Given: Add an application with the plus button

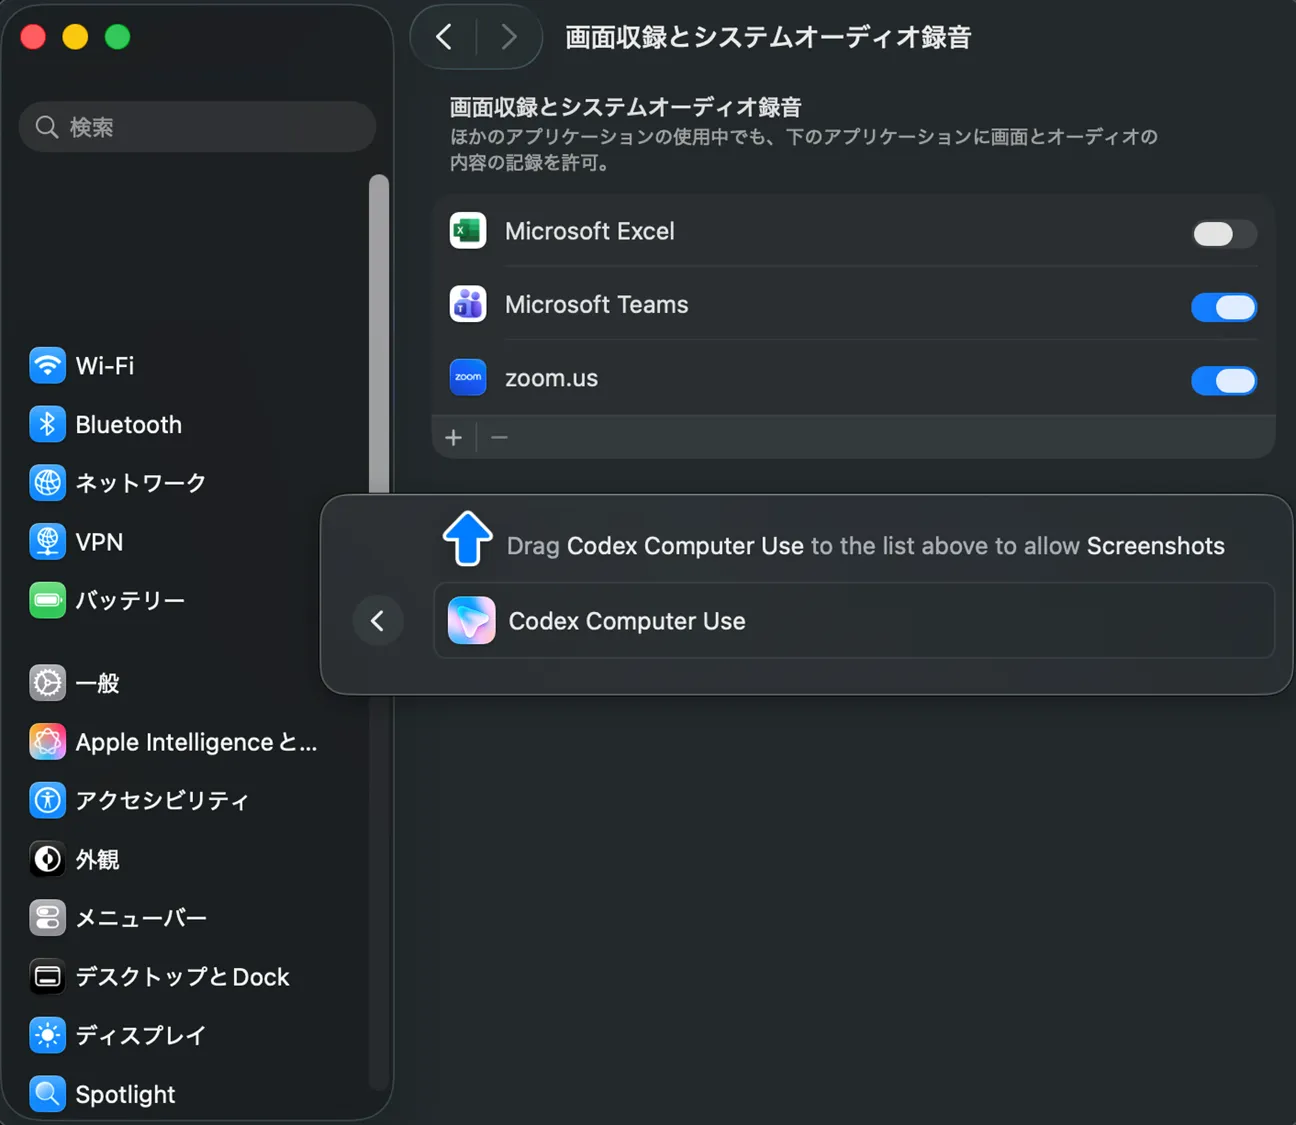Looking at the screenshot, I should [453, 437].
